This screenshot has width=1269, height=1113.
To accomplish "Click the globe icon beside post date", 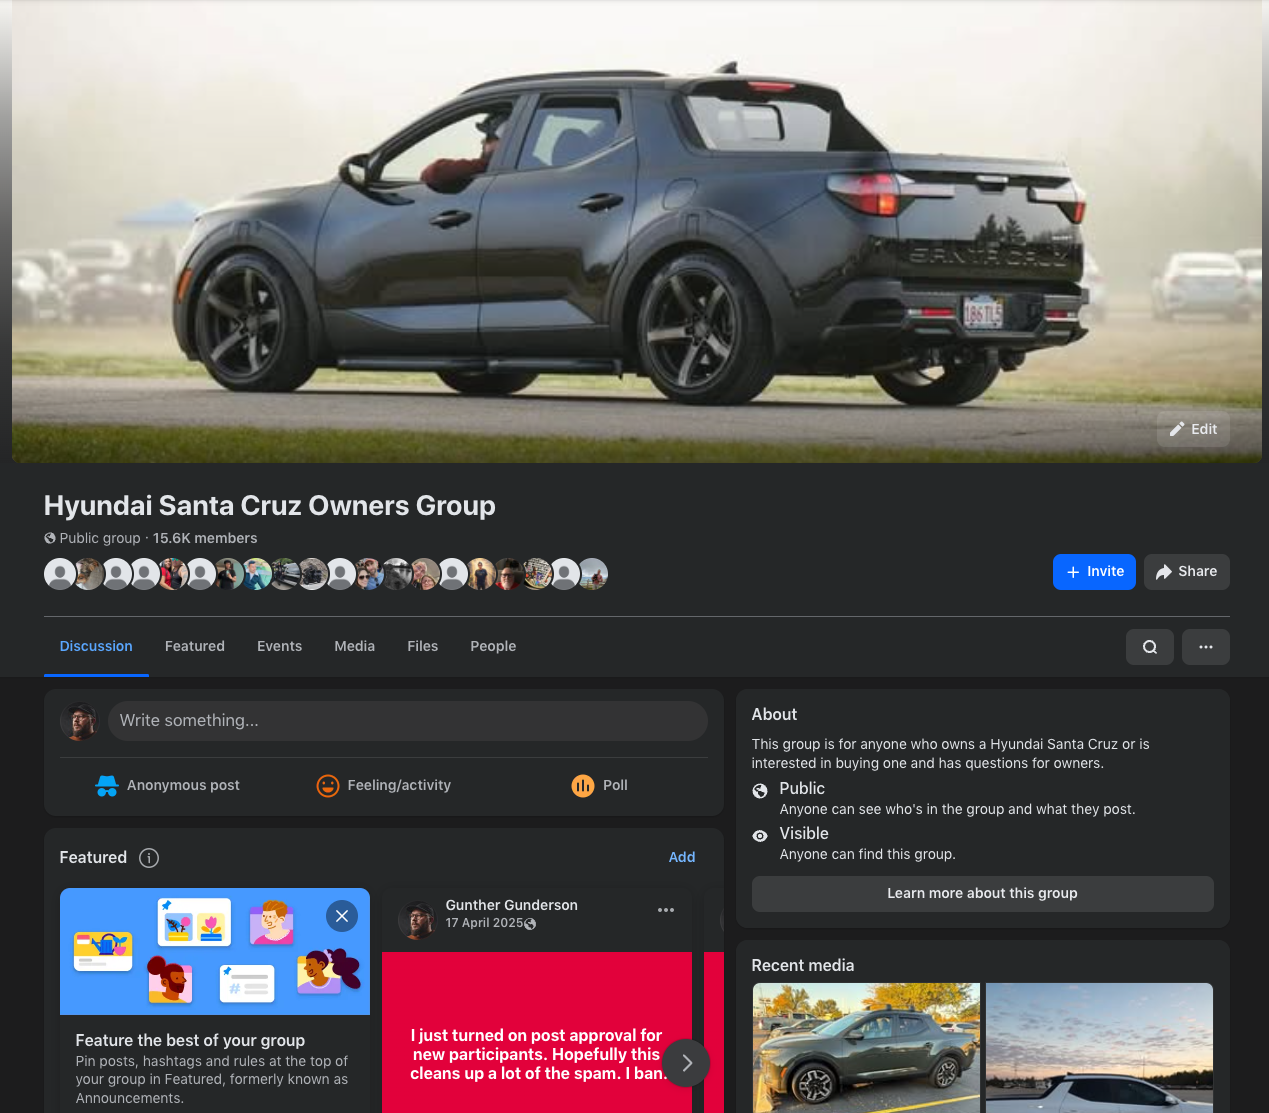I will [530, 924].
